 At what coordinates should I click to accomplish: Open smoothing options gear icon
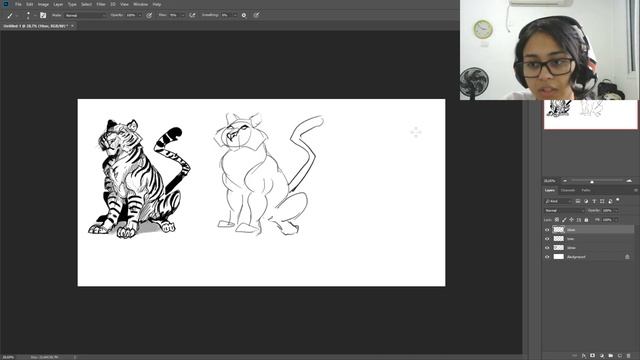click(x=244, y=16)
